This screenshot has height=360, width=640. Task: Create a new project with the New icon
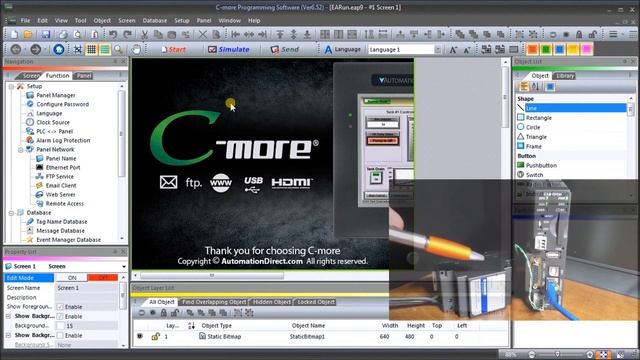[x=14, y=35]
